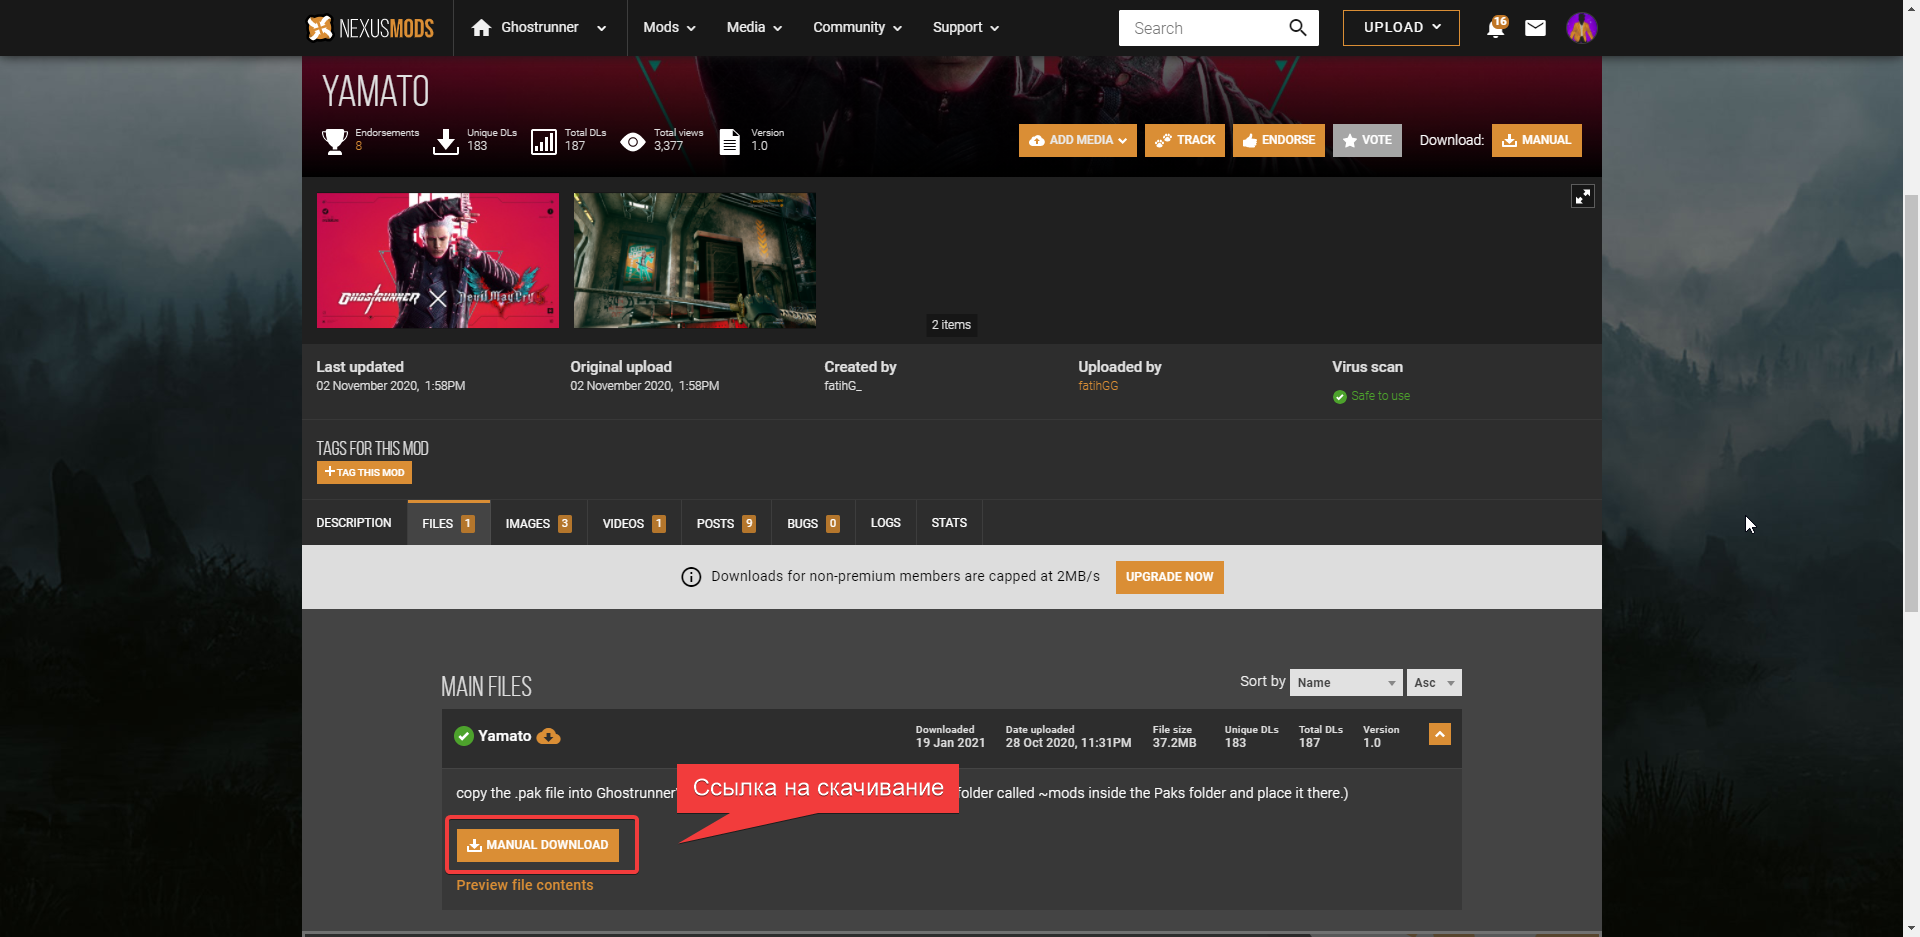
Task: Click the MAIN FILES heading
Action: pos(487,687)
